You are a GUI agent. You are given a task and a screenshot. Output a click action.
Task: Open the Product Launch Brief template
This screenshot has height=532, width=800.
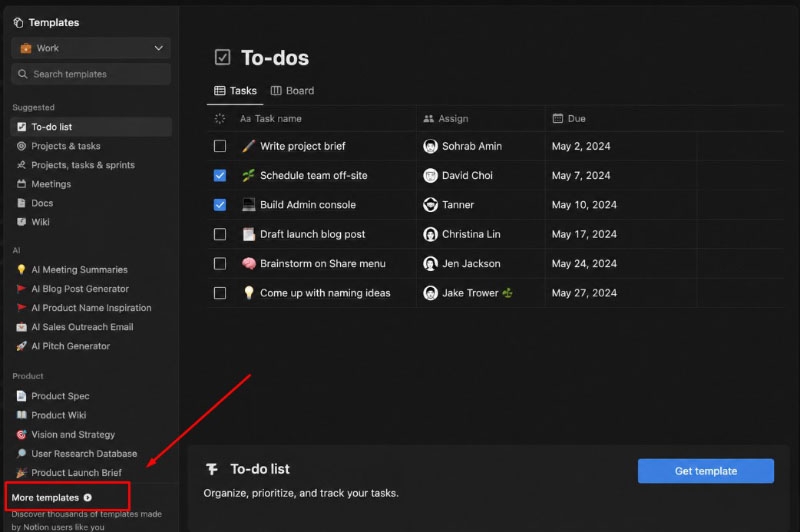(x=91, y=473)
